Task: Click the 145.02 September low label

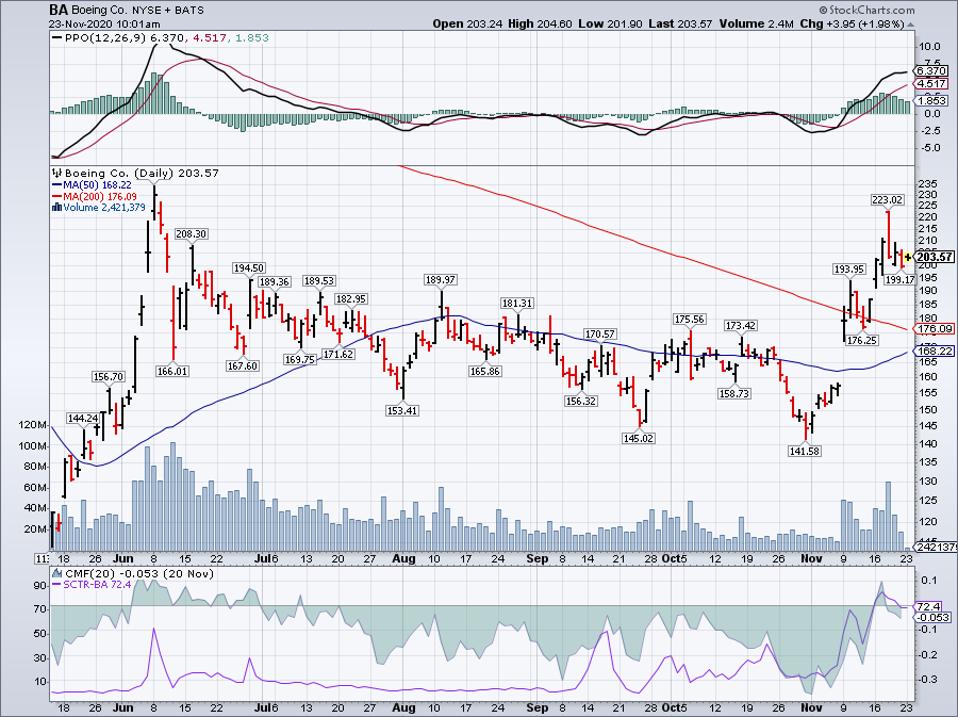Action: click(x=638, y=438)
